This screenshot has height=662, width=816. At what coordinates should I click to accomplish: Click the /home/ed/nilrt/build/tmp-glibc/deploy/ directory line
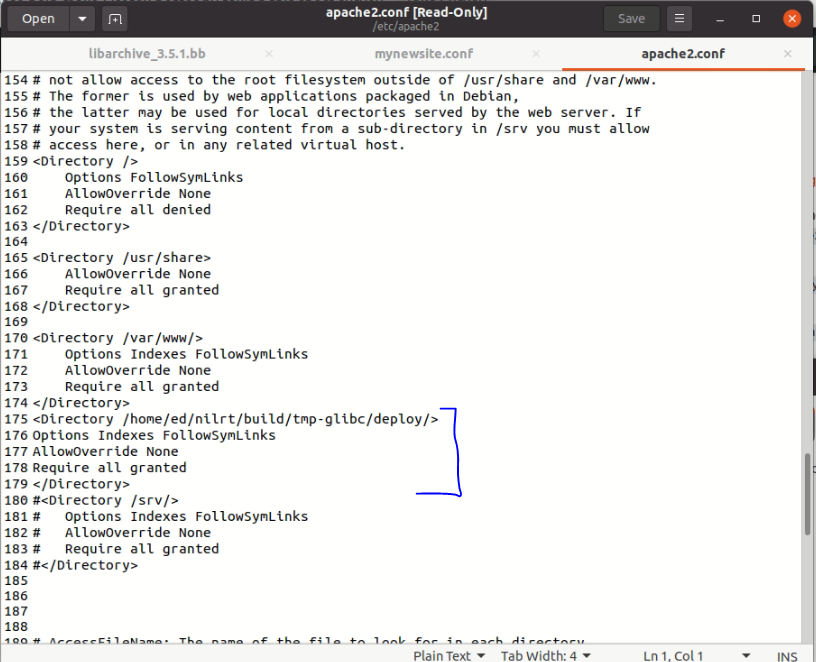point(235,419)
